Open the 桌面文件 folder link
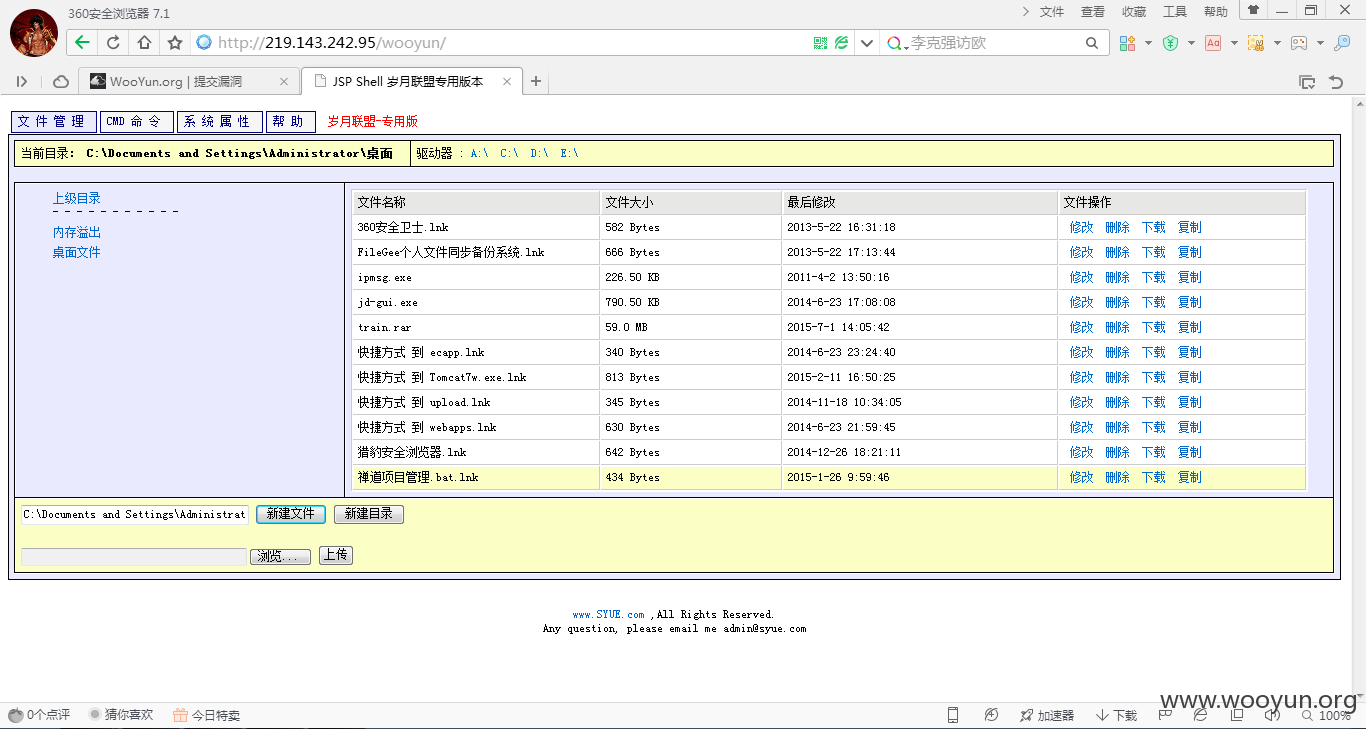This screenshot has height=729, width=1366. pyautogui.click(x=77, y=252)
